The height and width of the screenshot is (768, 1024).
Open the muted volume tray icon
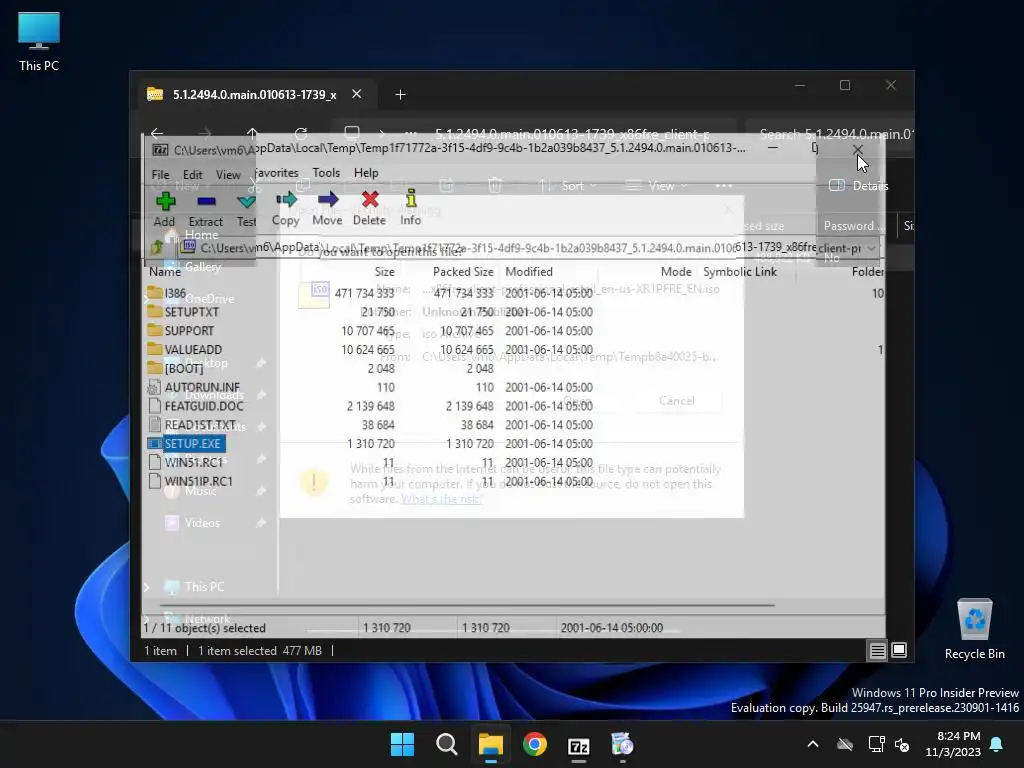tap(902, 744)
